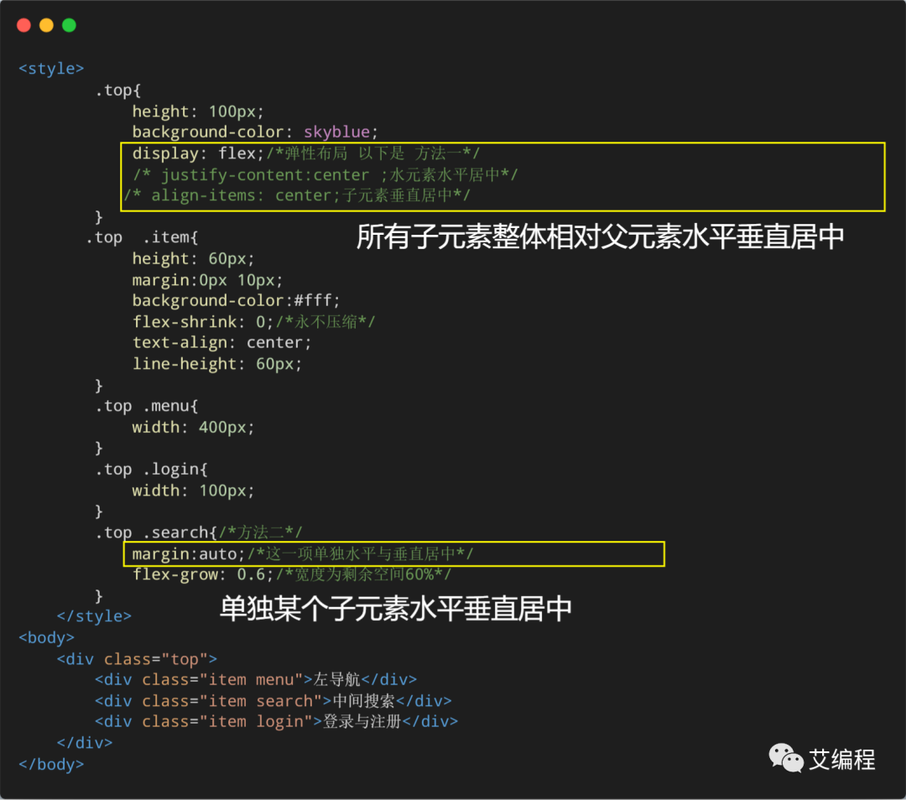906x800 pixels.
Task: Click the div containing 中间搜索
Action: pyautogui.click(x=273, y=701)
